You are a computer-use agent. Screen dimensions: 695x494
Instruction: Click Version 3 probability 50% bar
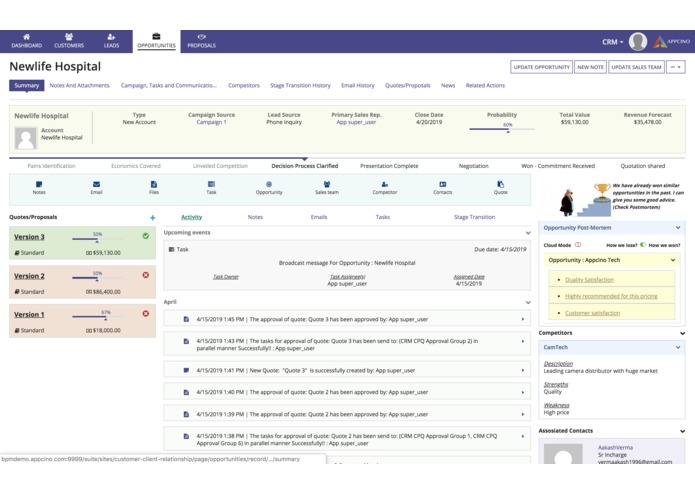[x=97, y=238]
